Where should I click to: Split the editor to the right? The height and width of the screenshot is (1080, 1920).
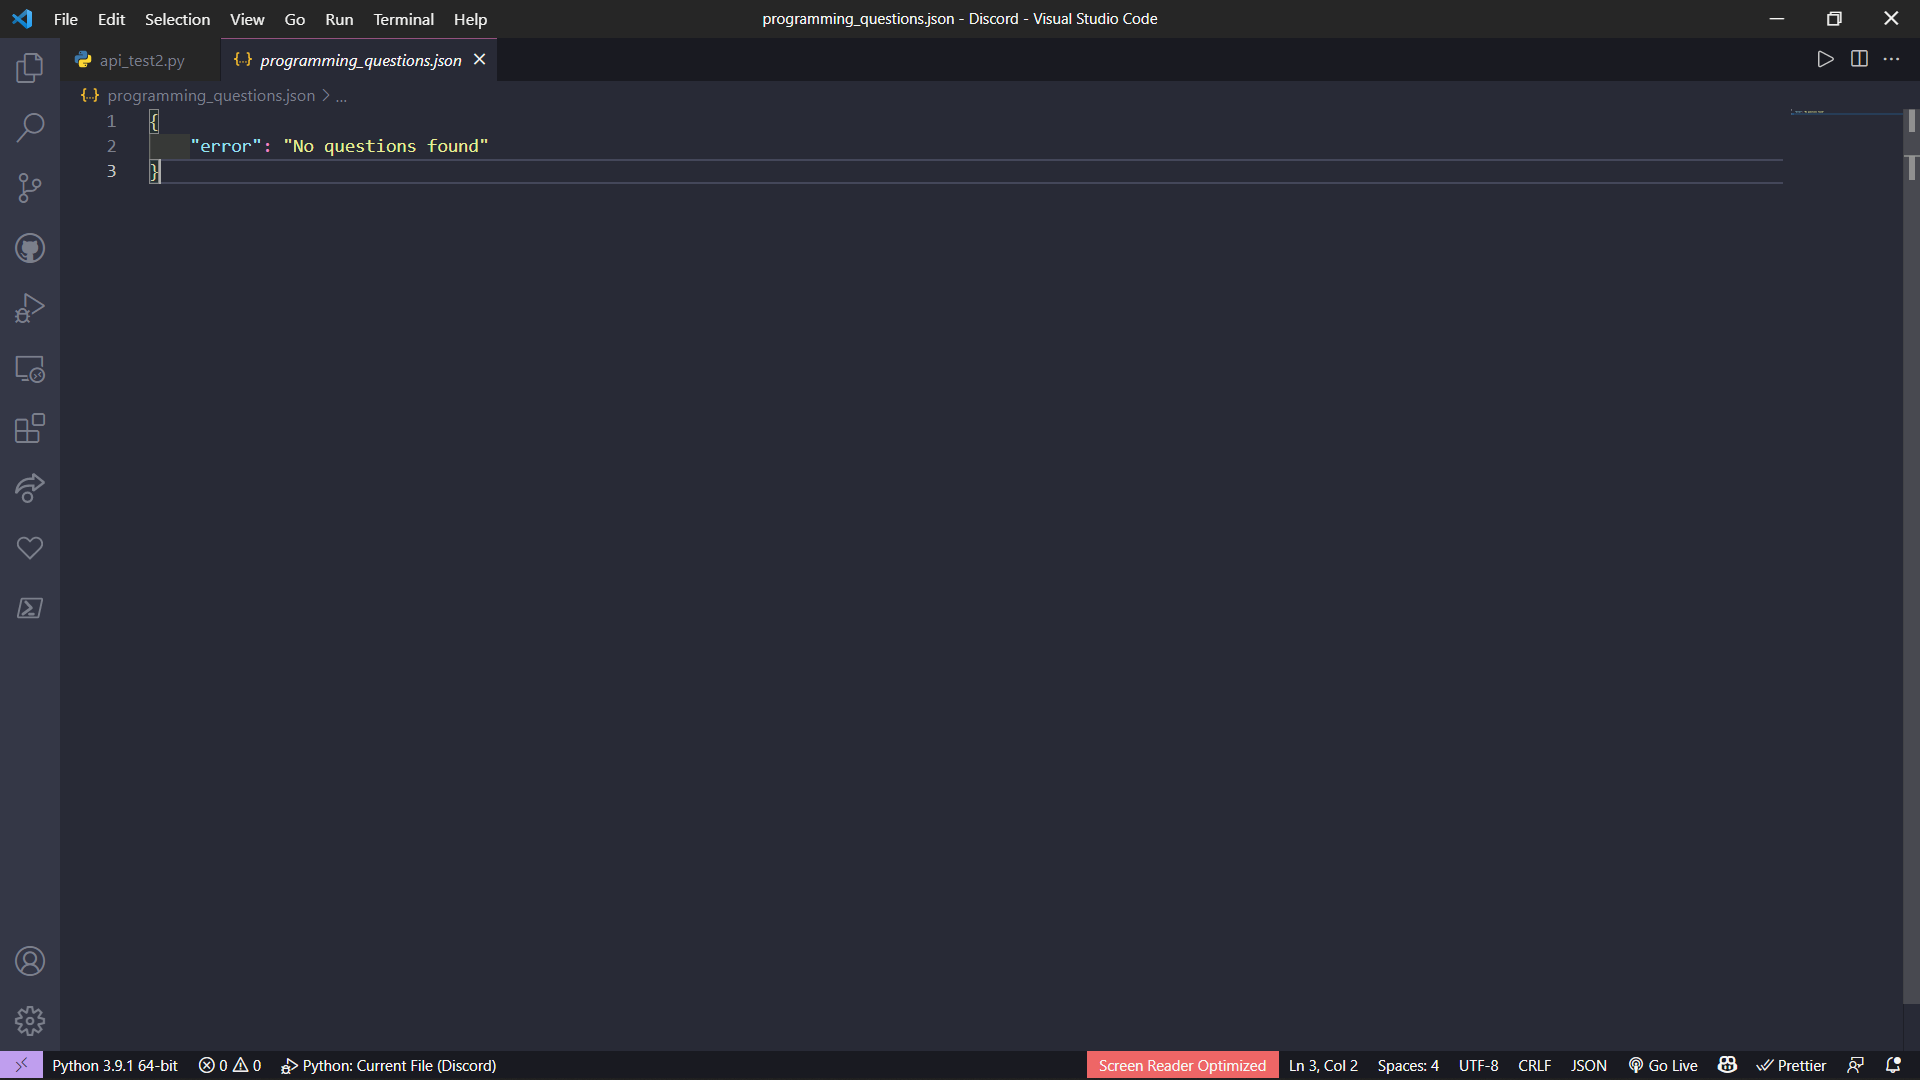pyautogui.click(x=1859, y=59)
